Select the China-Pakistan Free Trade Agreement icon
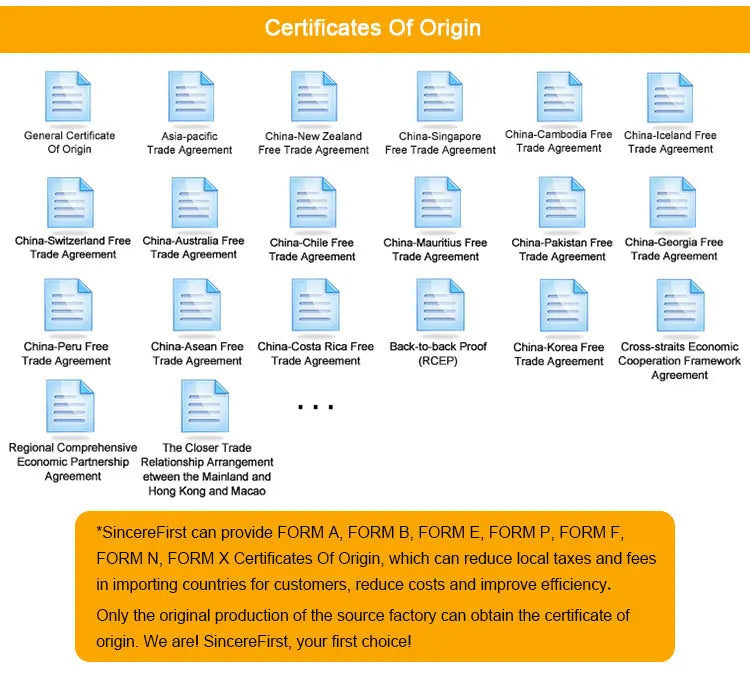The width and height of the screenshot is (750, 673). click(562, 202)
